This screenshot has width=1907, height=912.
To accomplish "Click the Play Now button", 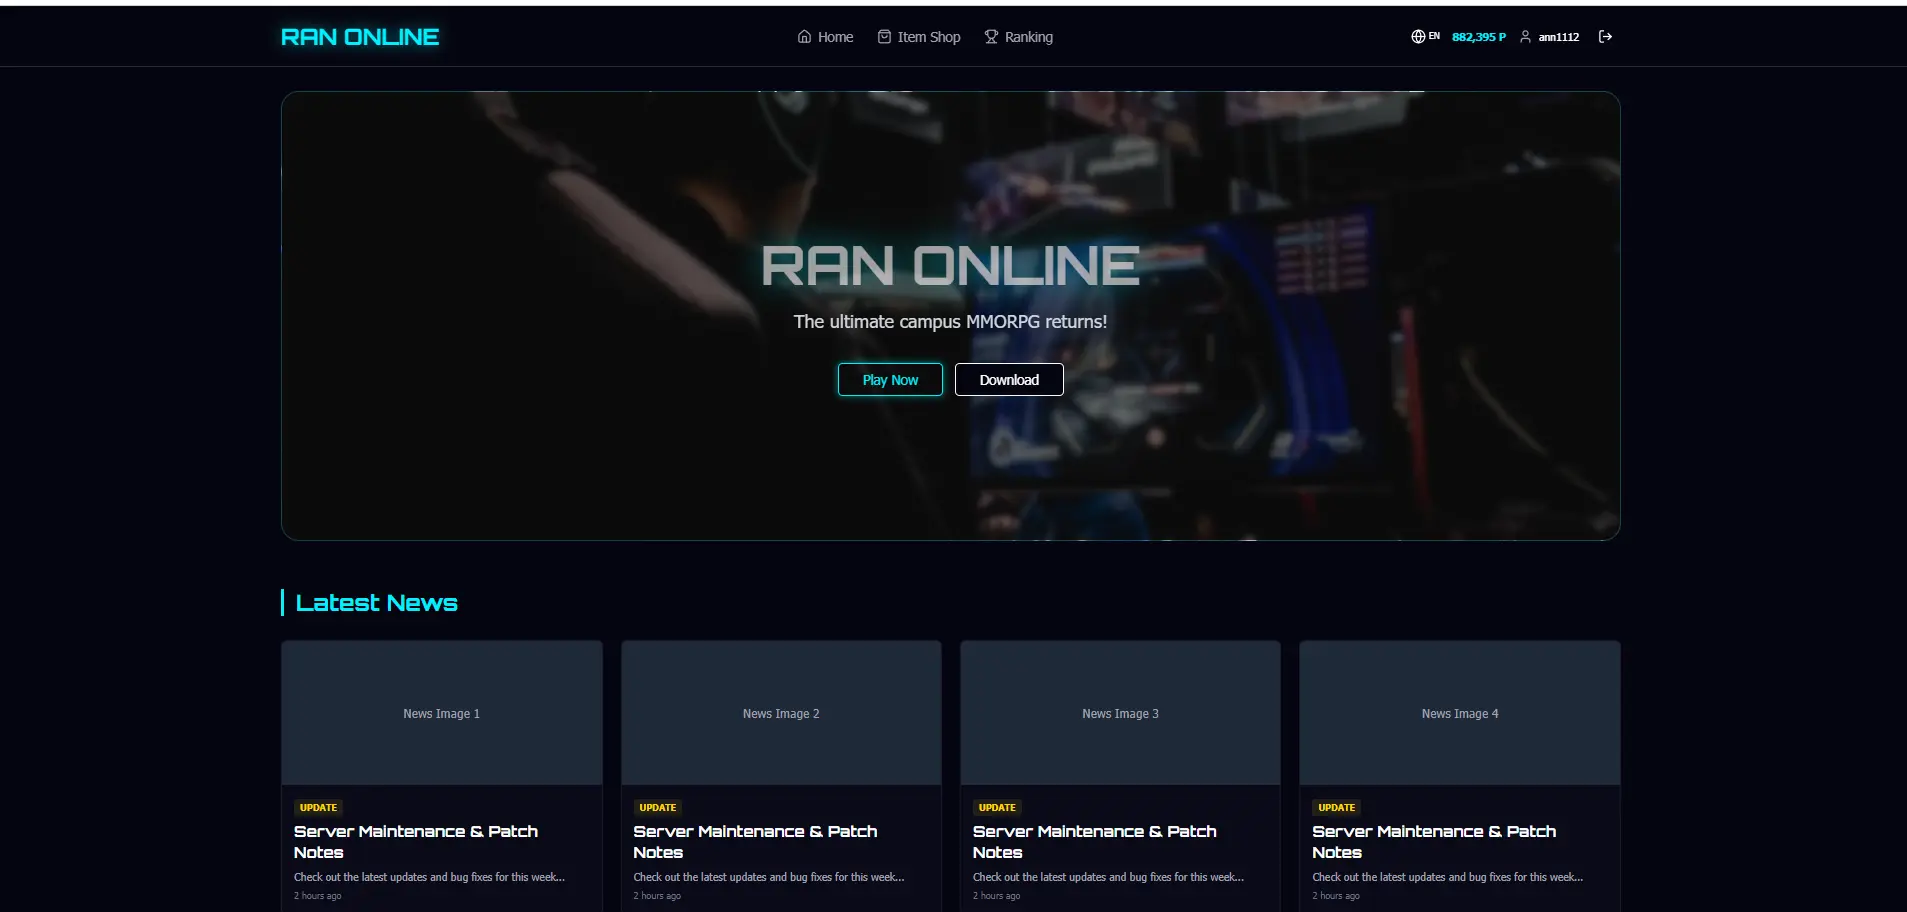I will tap(890, 380).
